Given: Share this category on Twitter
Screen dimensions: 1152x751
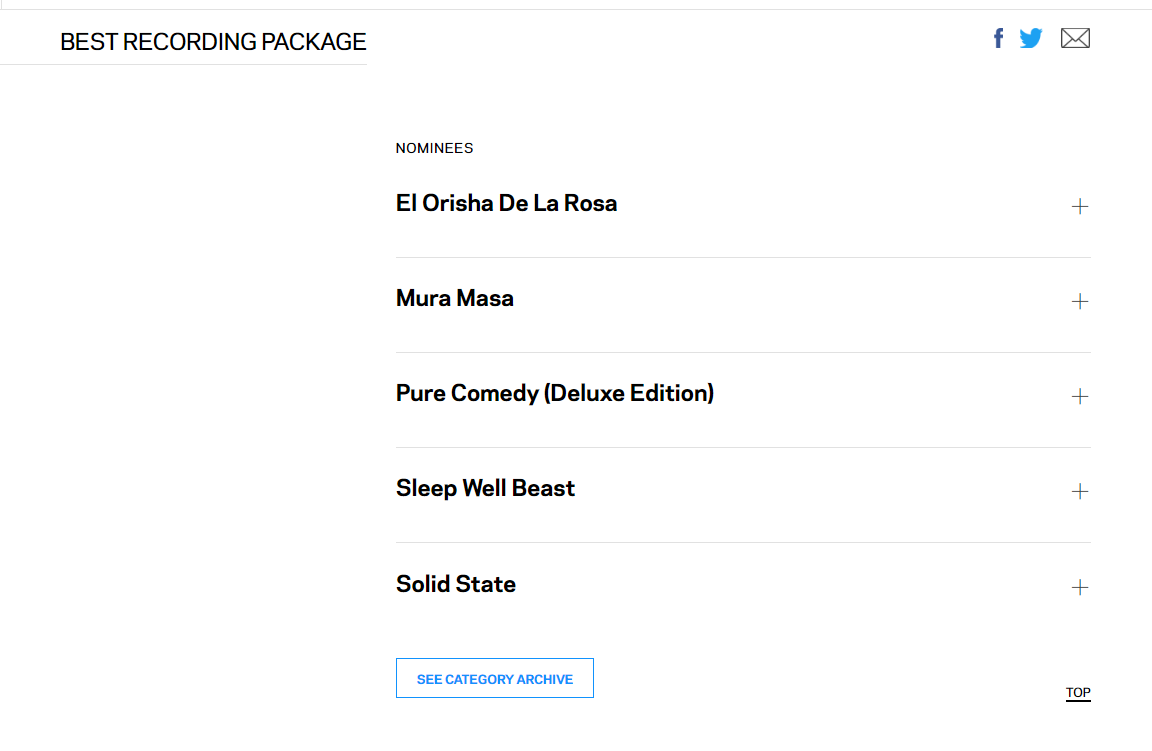Looking at the screenshot, I should pos(1031,39).
